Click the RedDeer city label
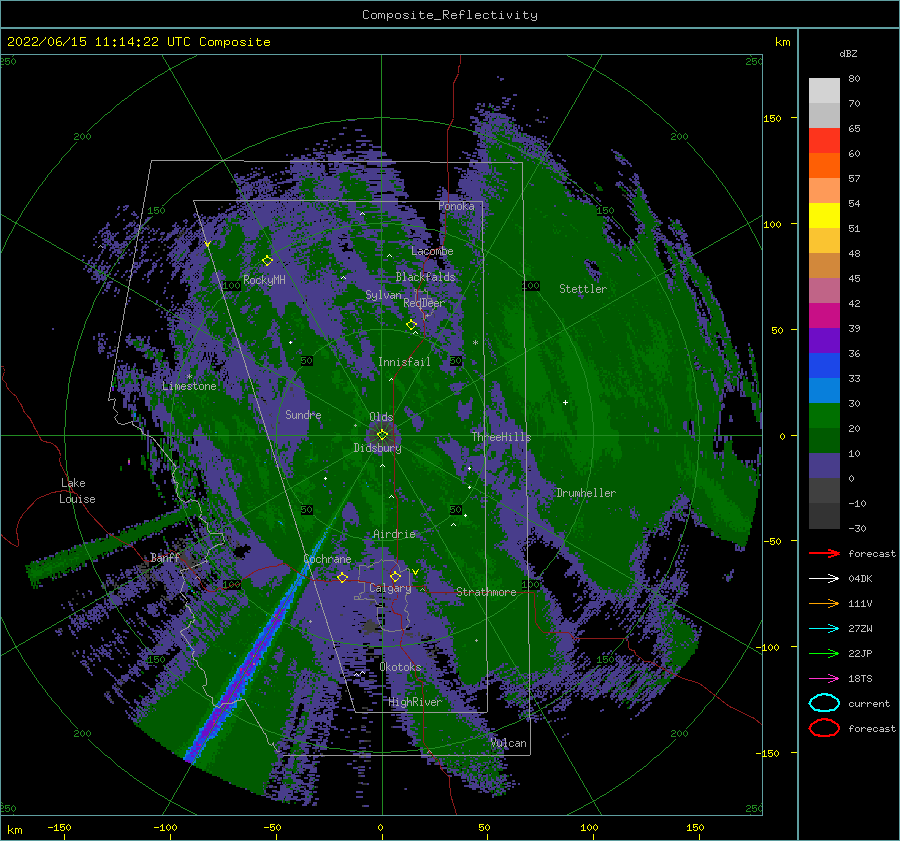The image size is (900, 841). point(424,303)
